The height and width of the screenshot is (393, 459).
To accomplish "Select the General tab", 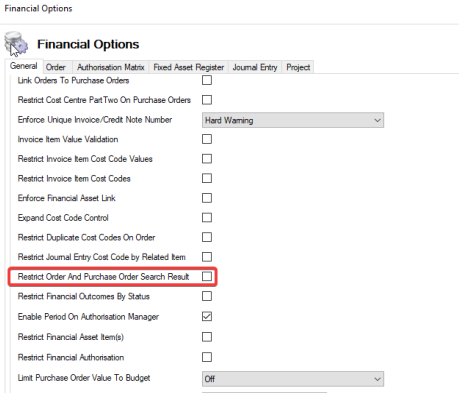I will (x=24, y=66).
